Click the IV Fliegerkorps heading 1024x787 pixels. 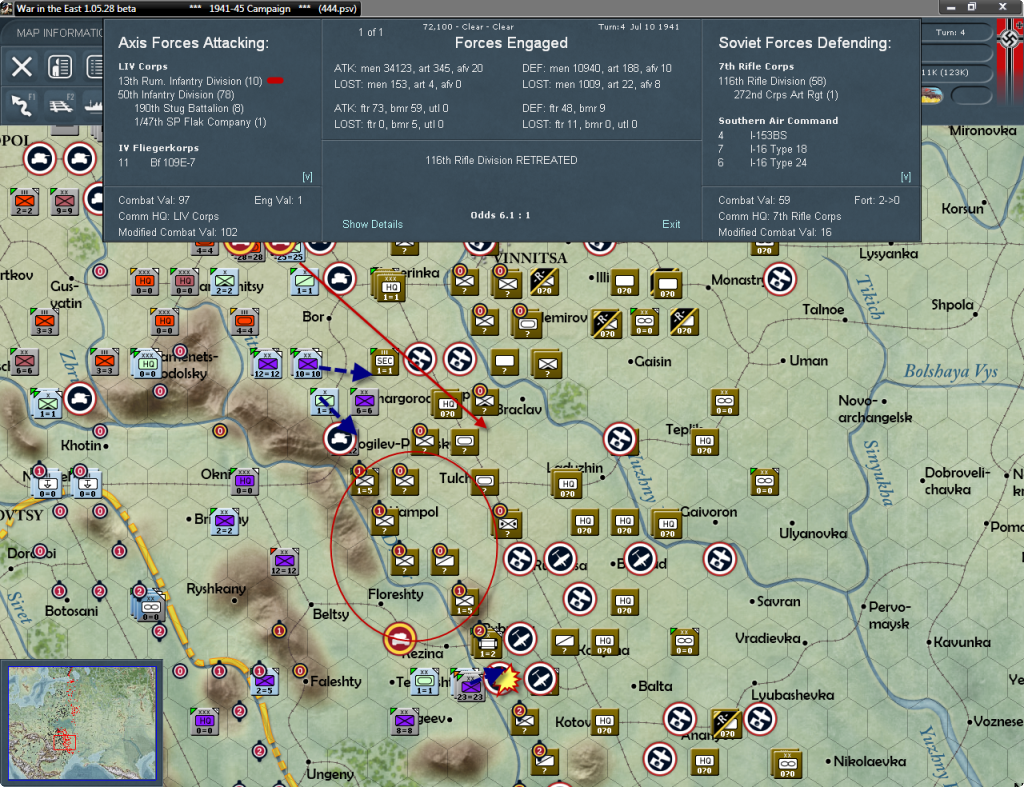click(x=159, y=148)
